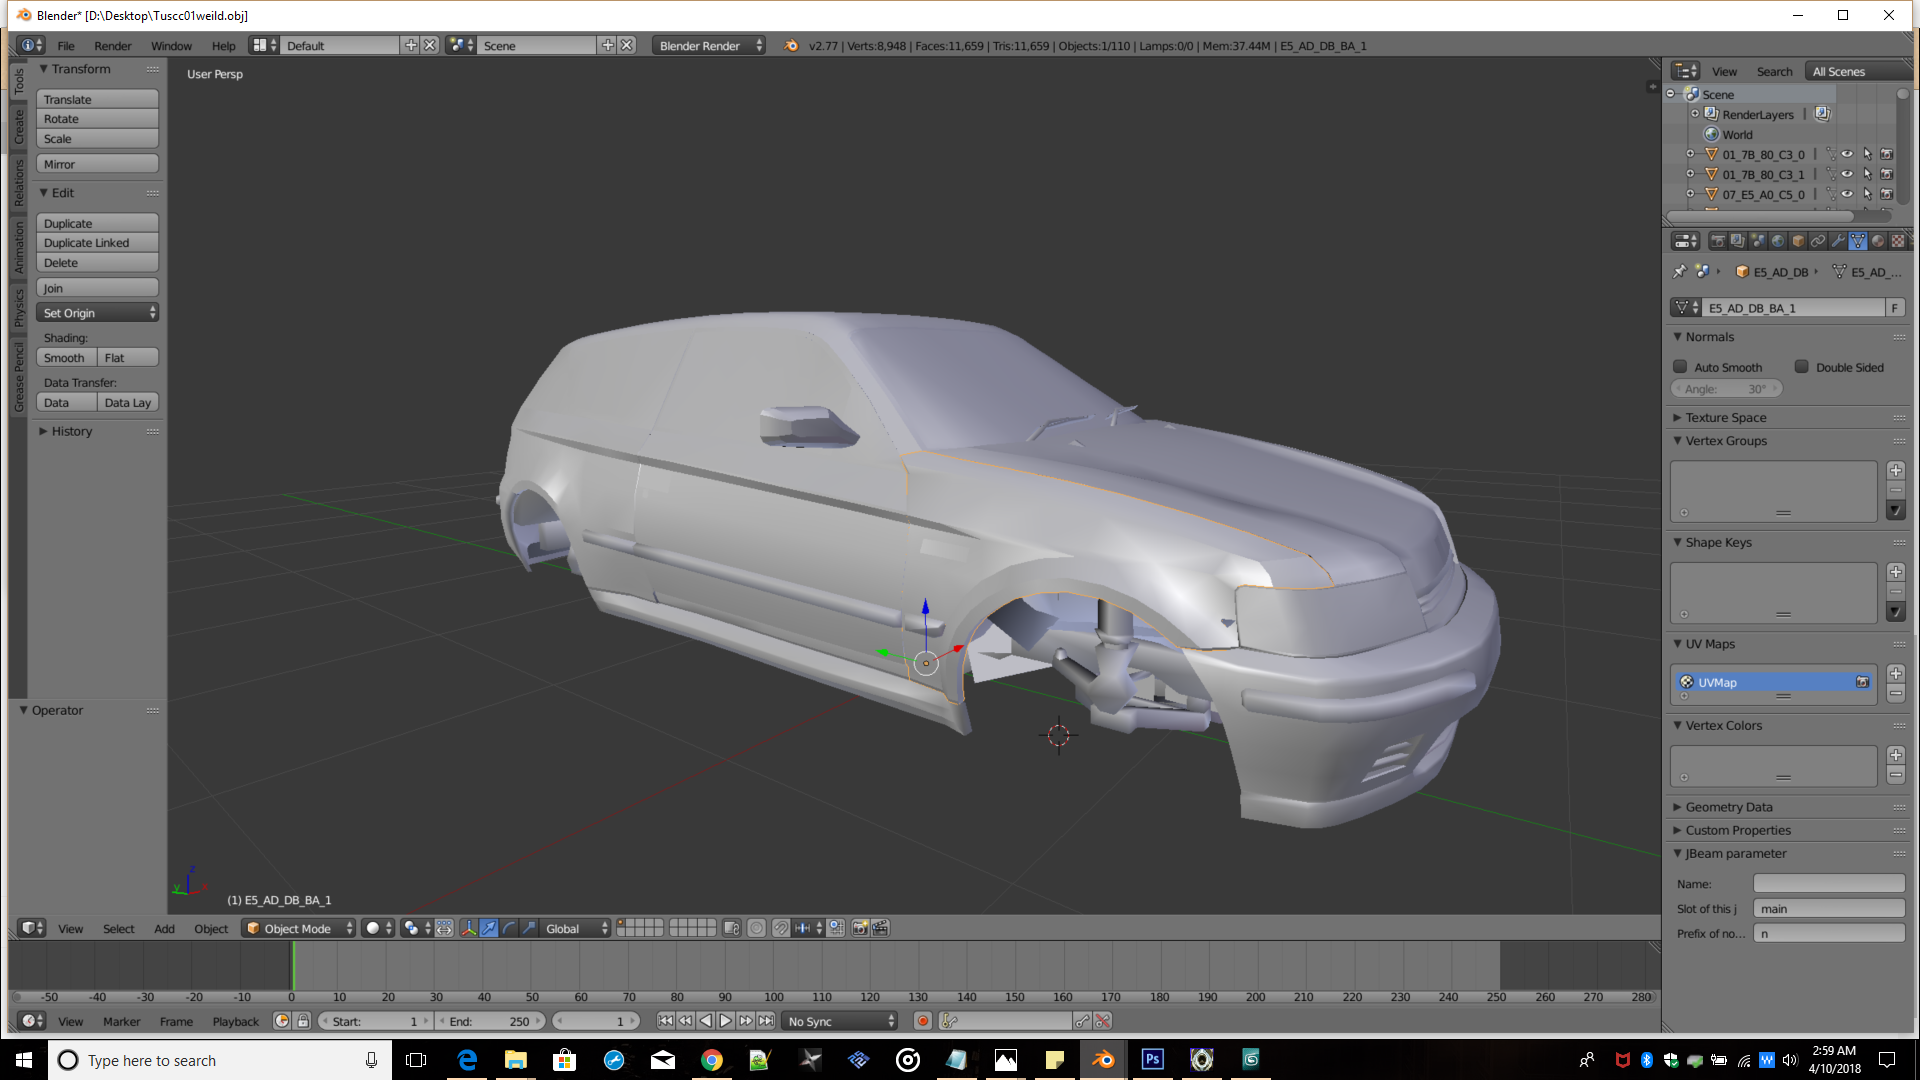1920x1080 pixels.
Task: Open the Window menu
Action: [171, 46]
